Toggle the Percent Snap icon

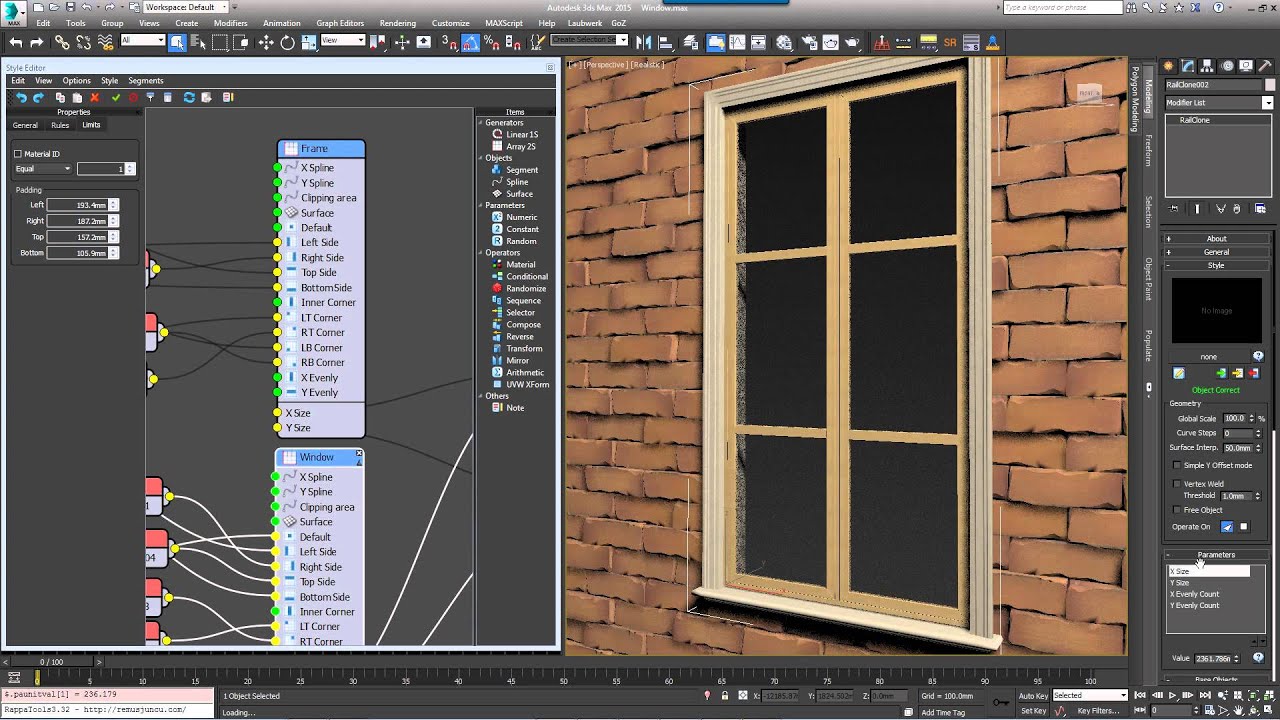(x=490, y=42)
